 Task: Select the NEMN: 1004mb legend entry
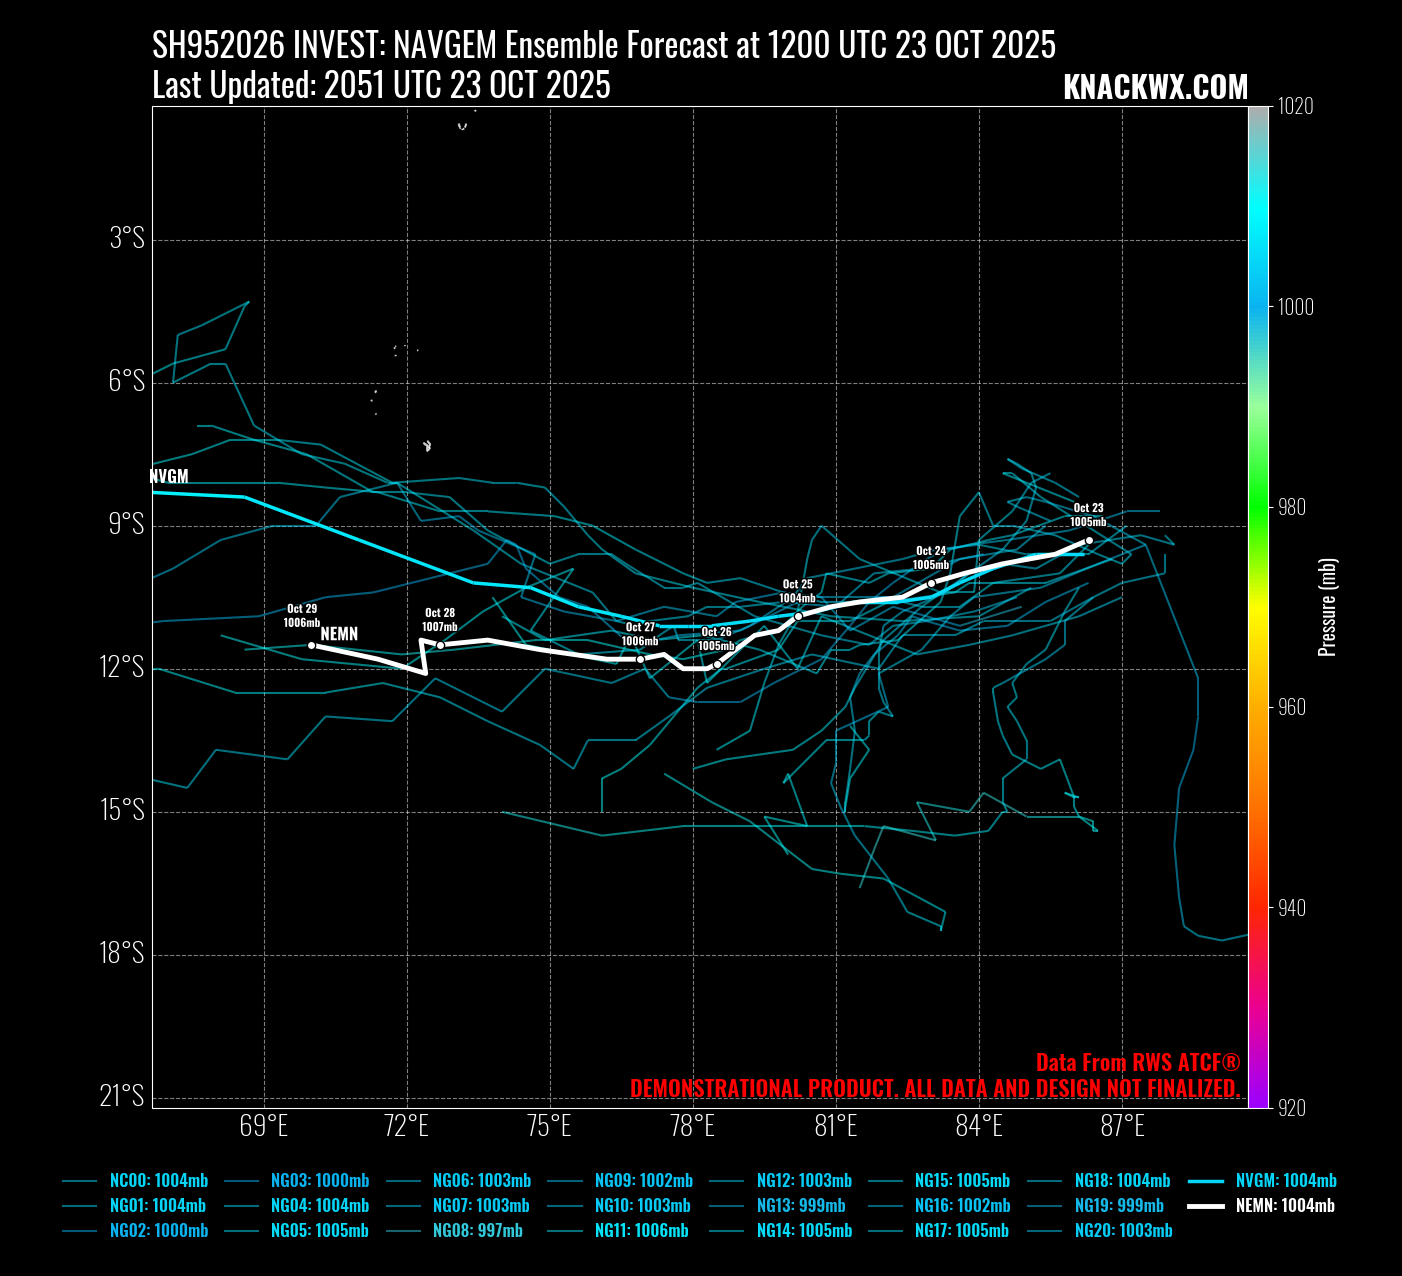tap(1285, 1206)
